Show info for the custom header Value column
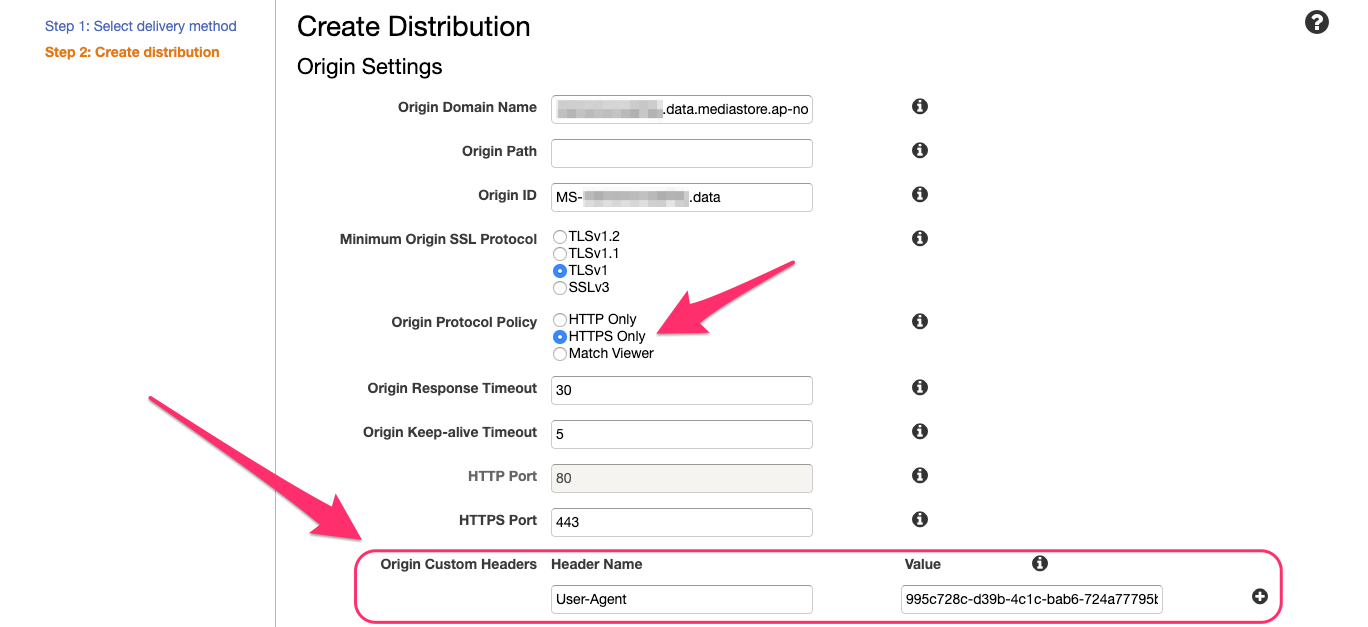 (1039, 563)
